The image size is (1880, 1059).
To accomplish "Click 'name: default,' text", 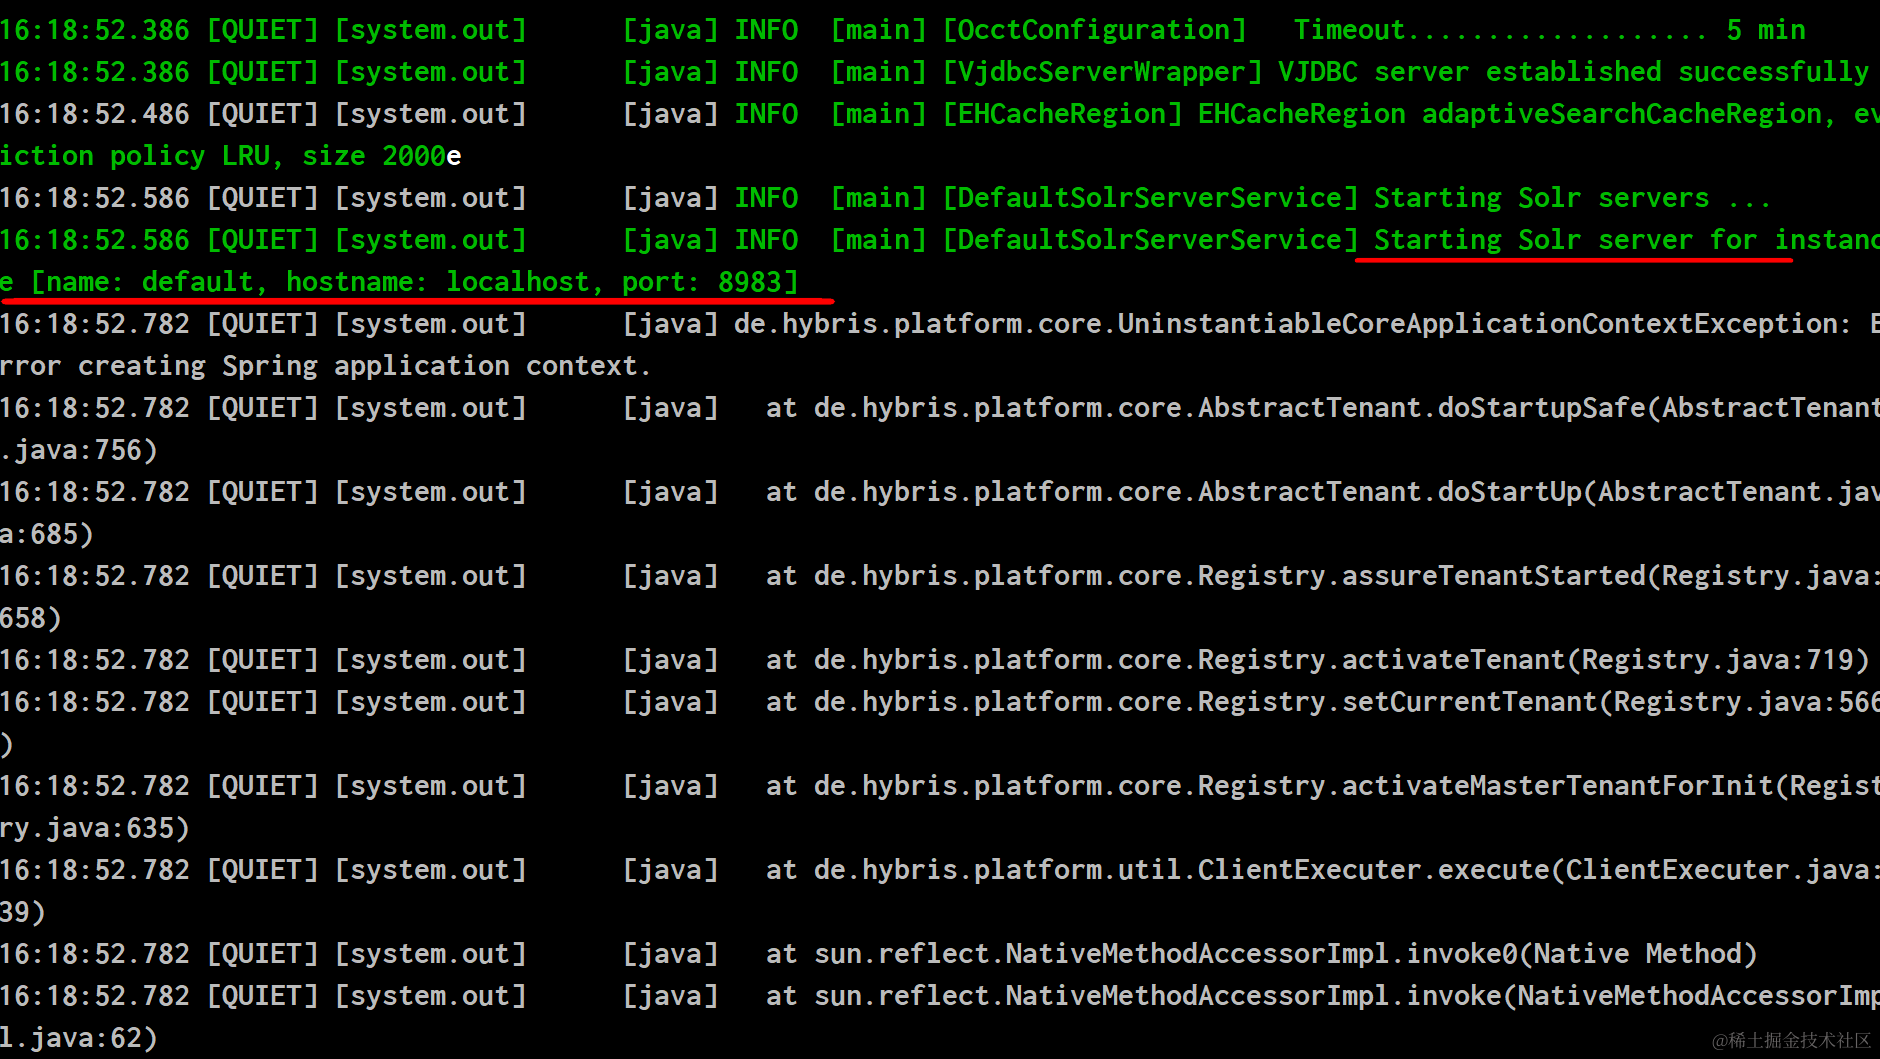I will coord(158,282).
